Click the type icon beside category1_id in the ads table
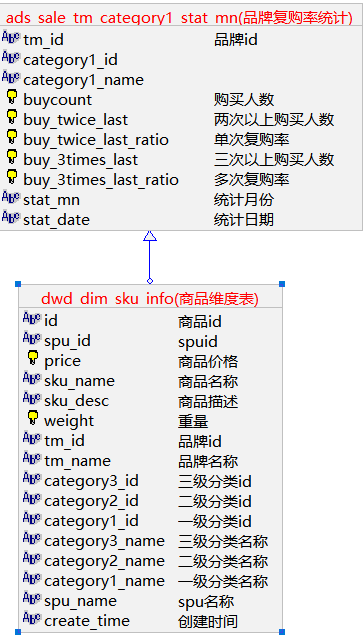 point(11,58)
